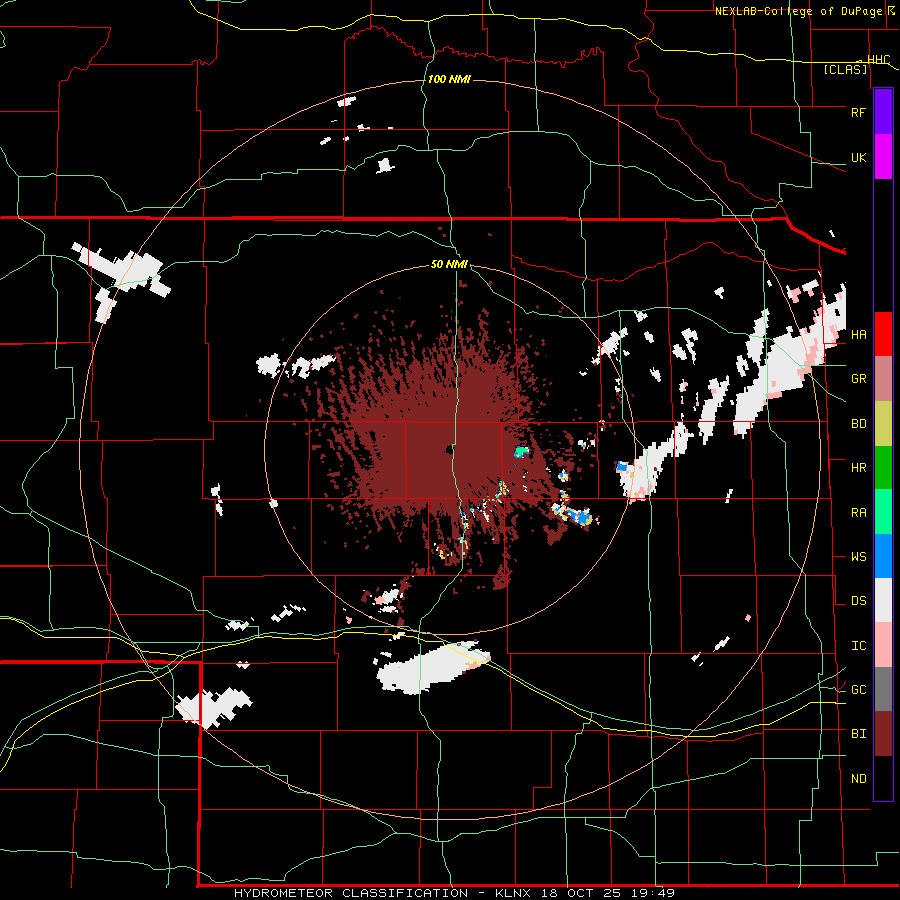Click the red HA legend color swatch
Viewport: 900px width, 900px height.
pyautogui.click(x=883, y=334)
